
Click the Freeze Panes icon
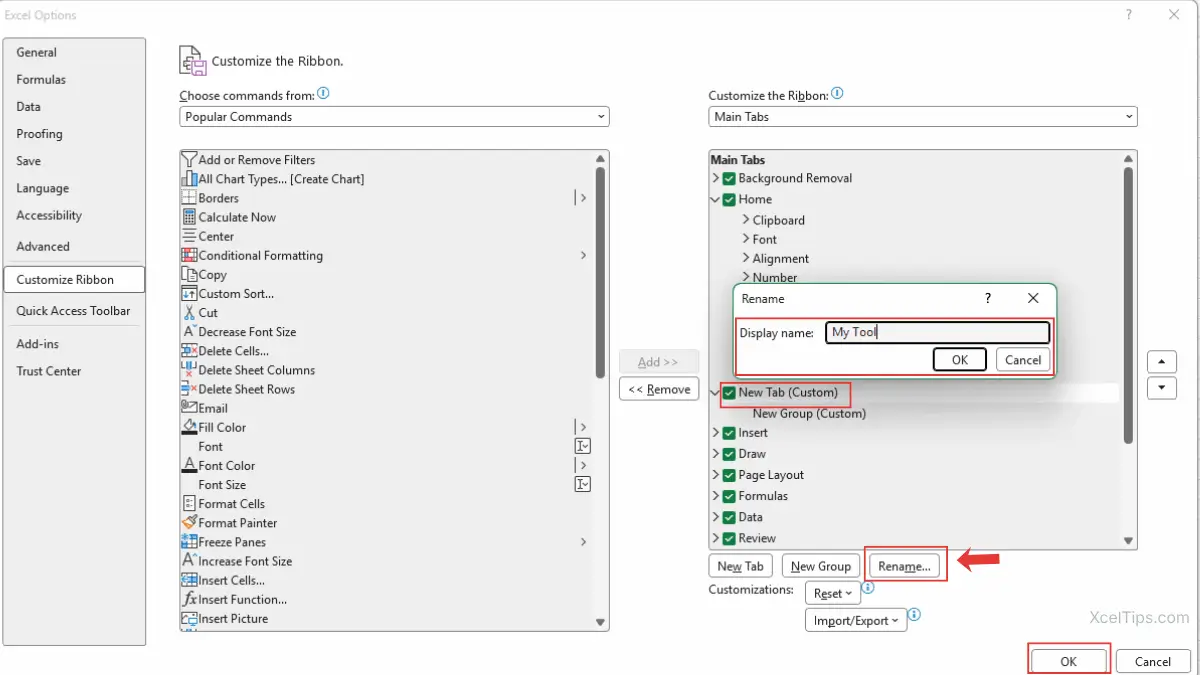tap(189, 542)
